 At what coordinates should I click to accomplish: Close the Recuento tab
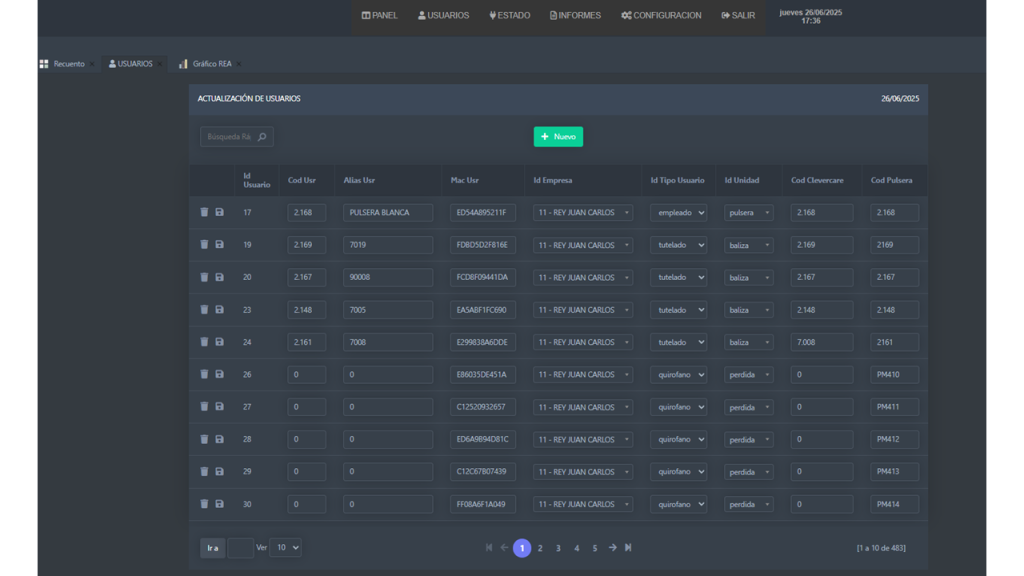(92, 64)
